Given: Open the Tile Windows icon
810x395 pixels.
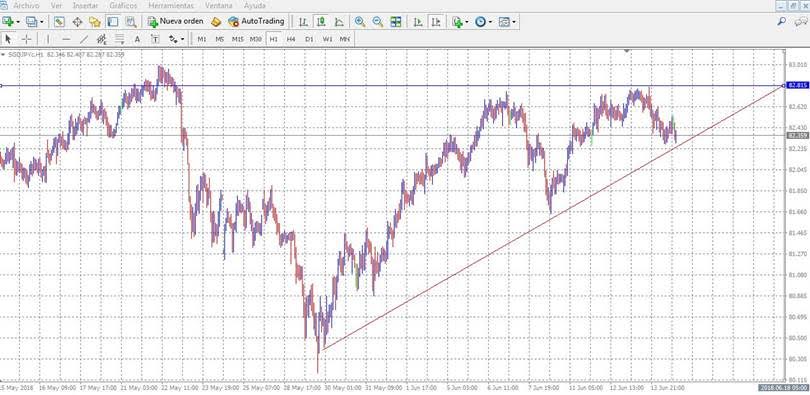Looking at the screenshot, I should point(396,22).
